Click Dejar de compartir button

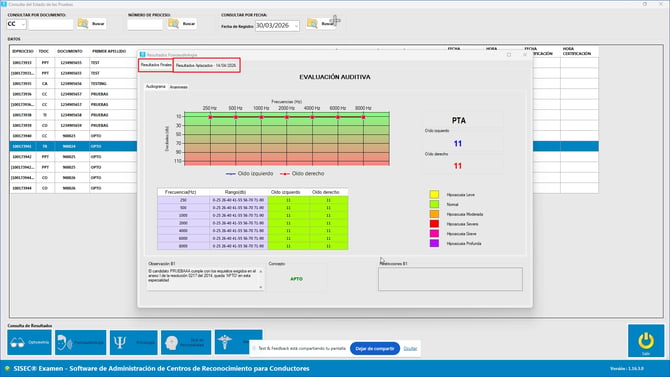tap(375, 348)
